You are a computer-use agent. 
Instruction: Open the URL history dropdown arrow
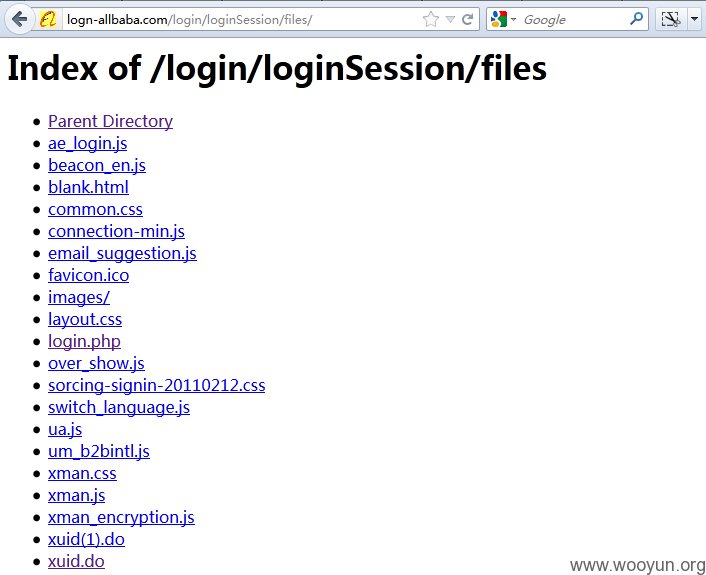point(450,19)
